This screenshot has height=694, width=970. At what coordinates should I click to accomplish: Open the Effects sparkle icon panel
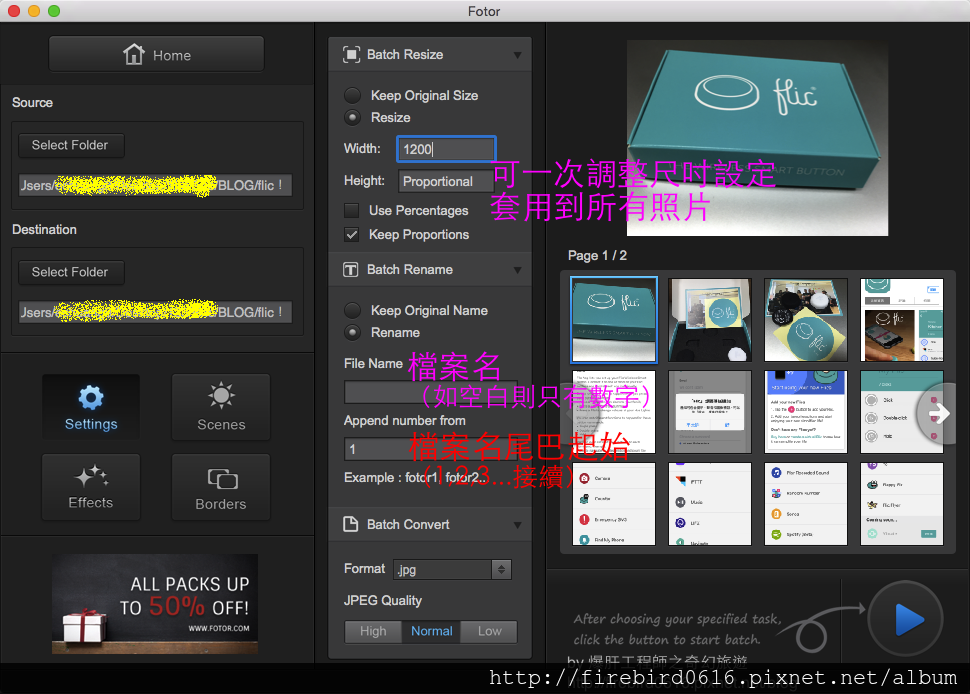pyautogui.click(x=91, y=487)
